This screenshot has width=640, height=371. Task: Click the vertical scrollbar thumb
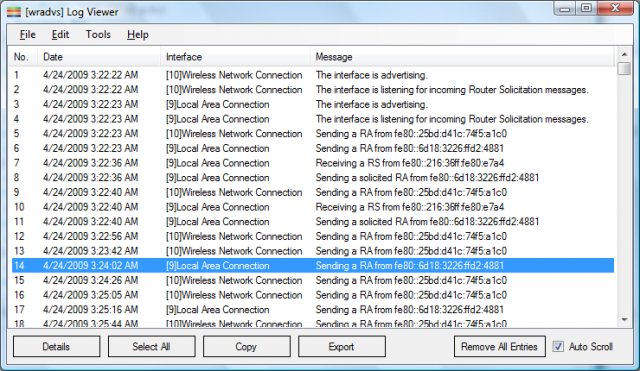pos(624,68)
